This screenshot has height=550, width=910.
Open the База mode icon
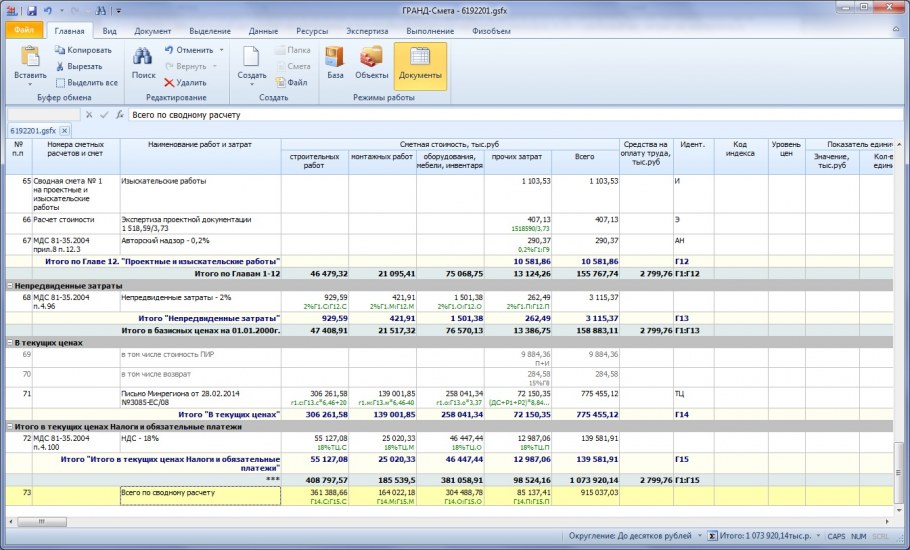(334, 57)
